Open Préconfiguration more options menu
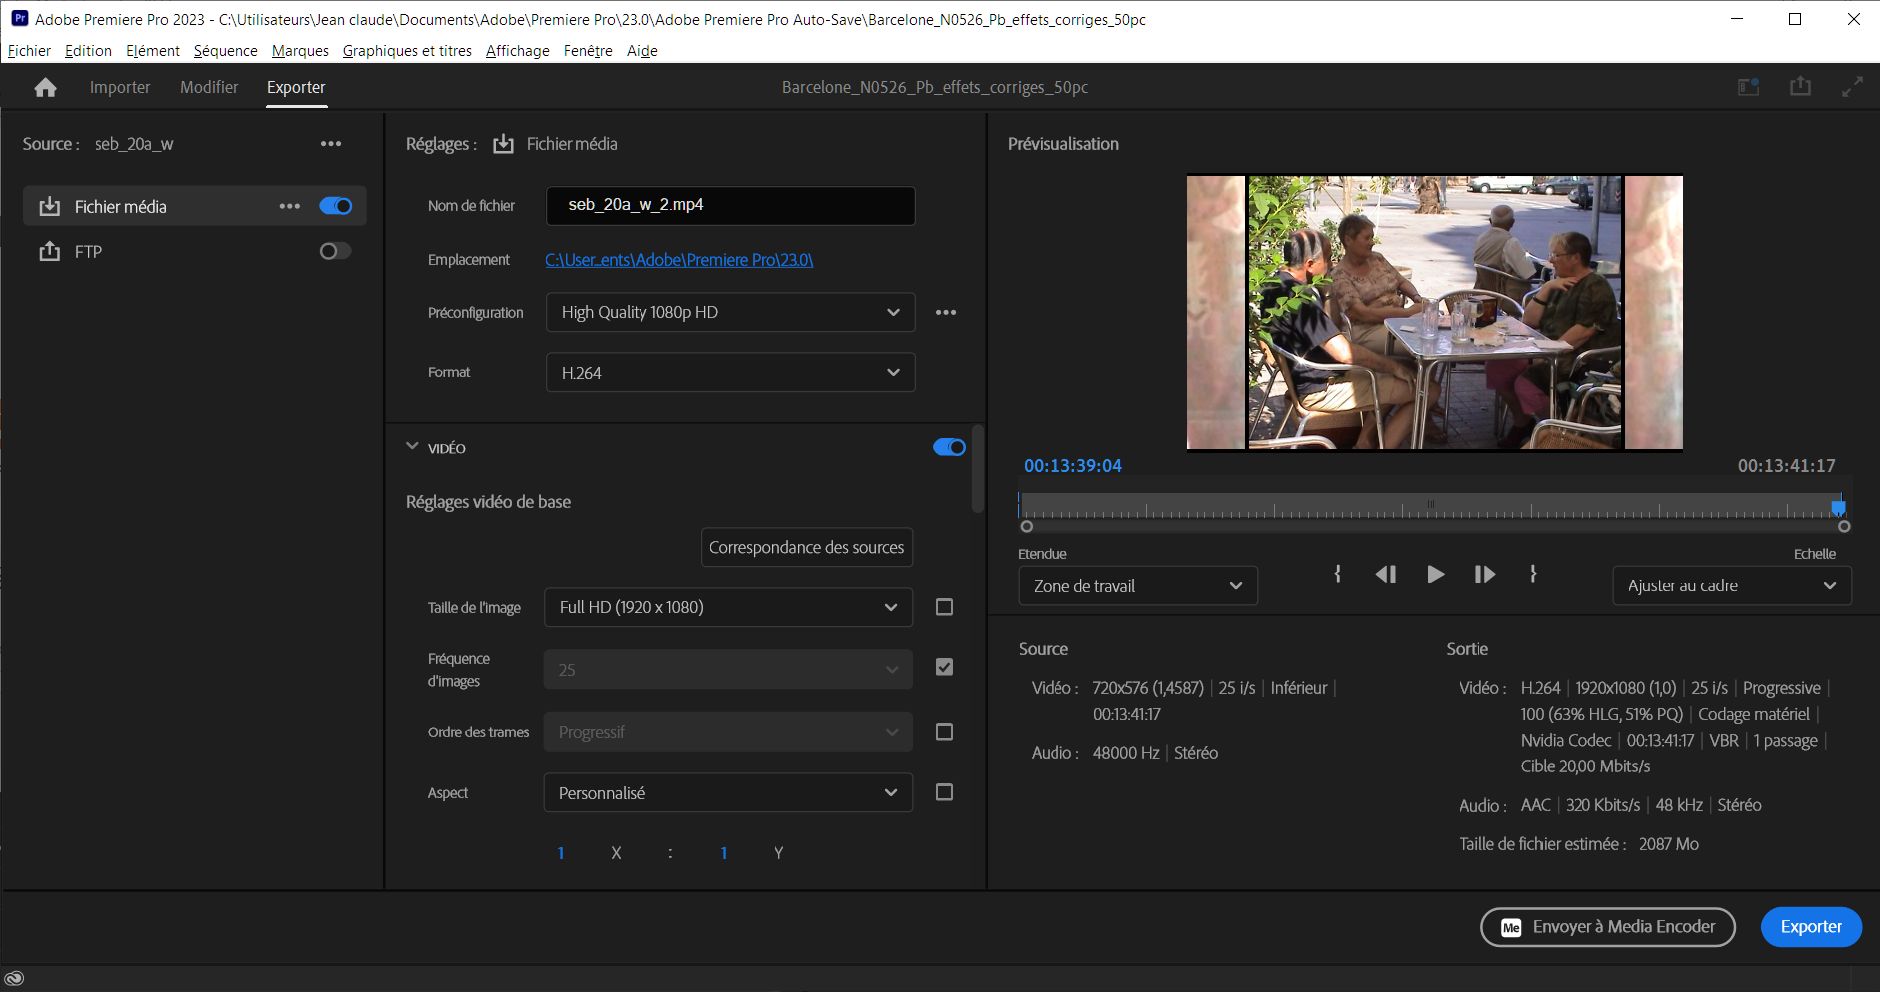The height and width of the screenshot is (992, 1880). (x=945, y=313)
